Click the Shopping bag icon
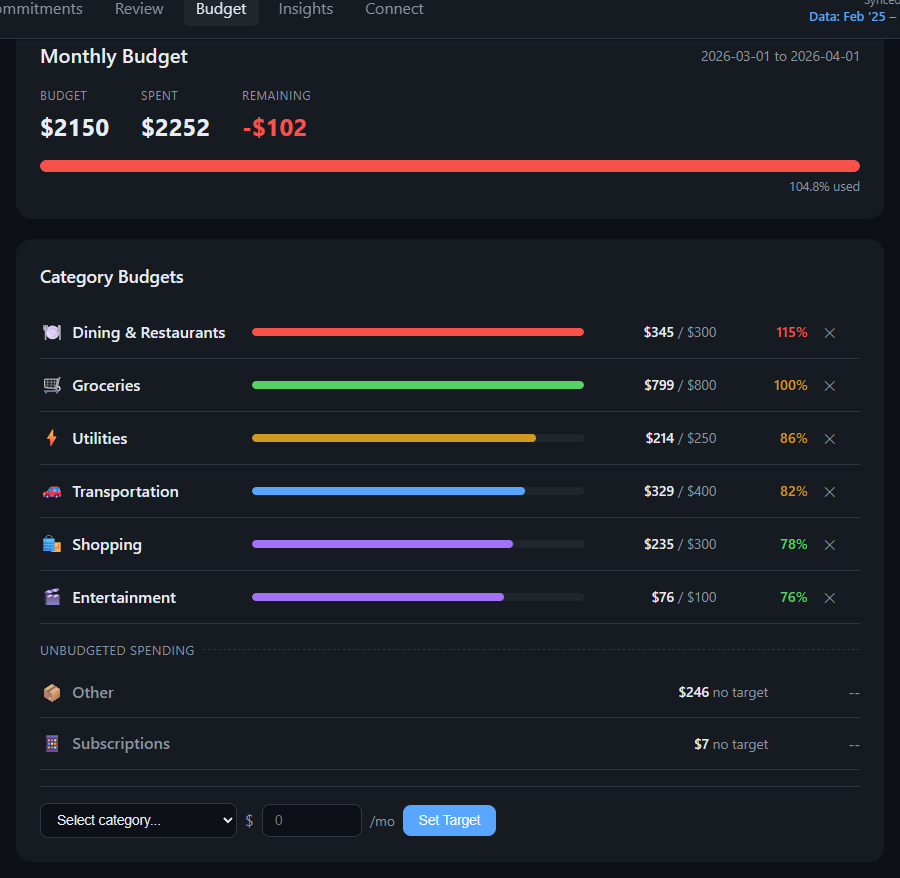The height and width of the screenshot is (878, 900). (x=51, y=544)
